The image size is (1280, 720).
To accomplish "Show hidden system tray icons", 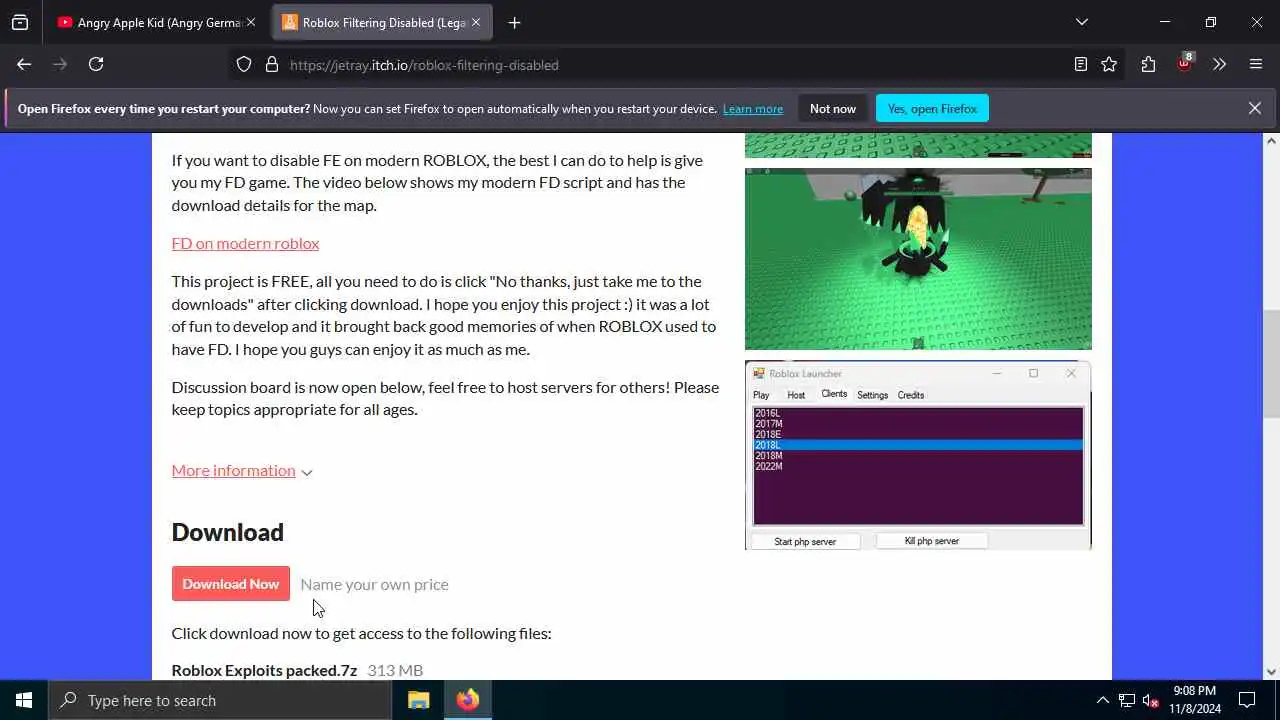I will pyautogui.click(x=1102, y=700).
